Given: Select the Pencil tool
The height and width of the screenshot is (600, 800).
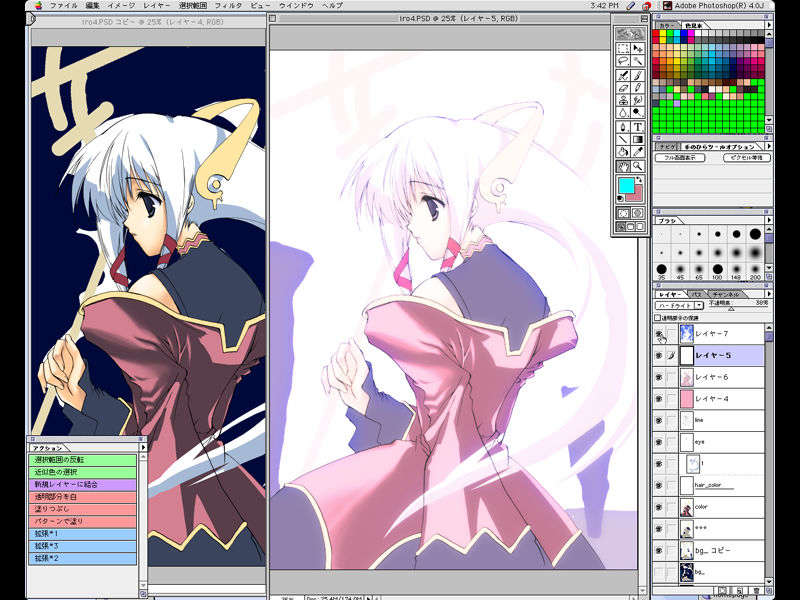Looking at the screenshot, I should (638, 88).
